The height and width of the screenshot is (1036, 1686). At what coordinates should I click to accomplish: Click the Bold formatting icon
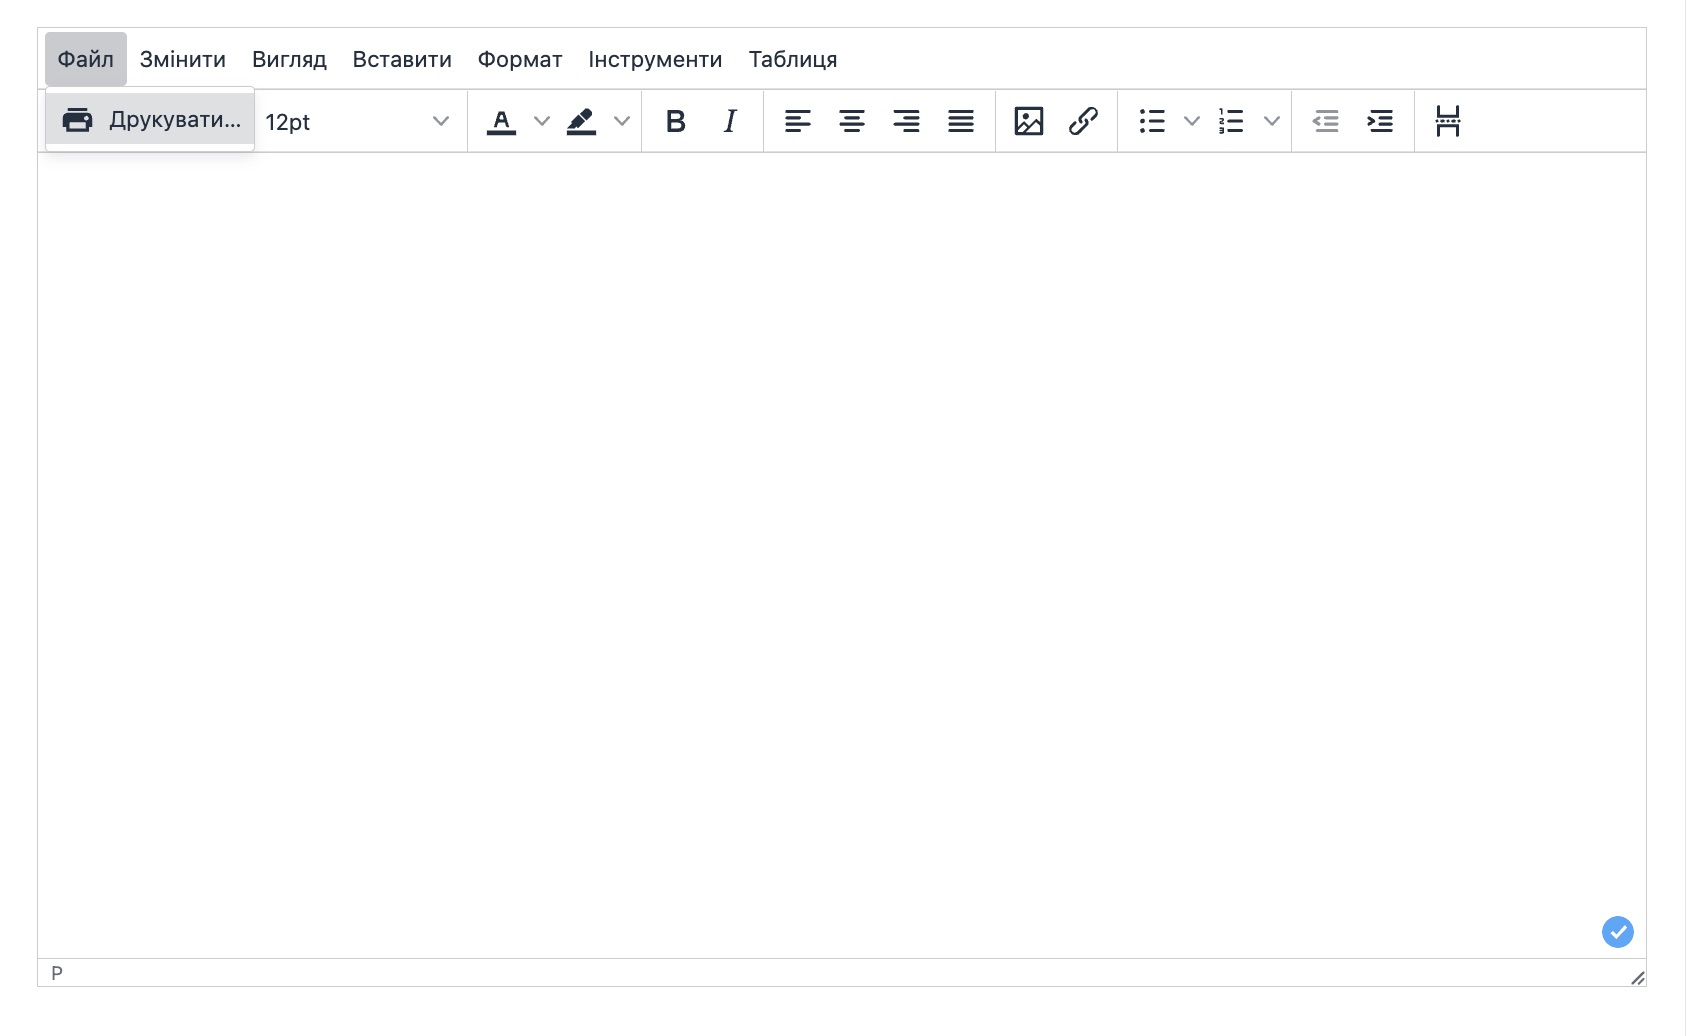click(x=676, y=121)
